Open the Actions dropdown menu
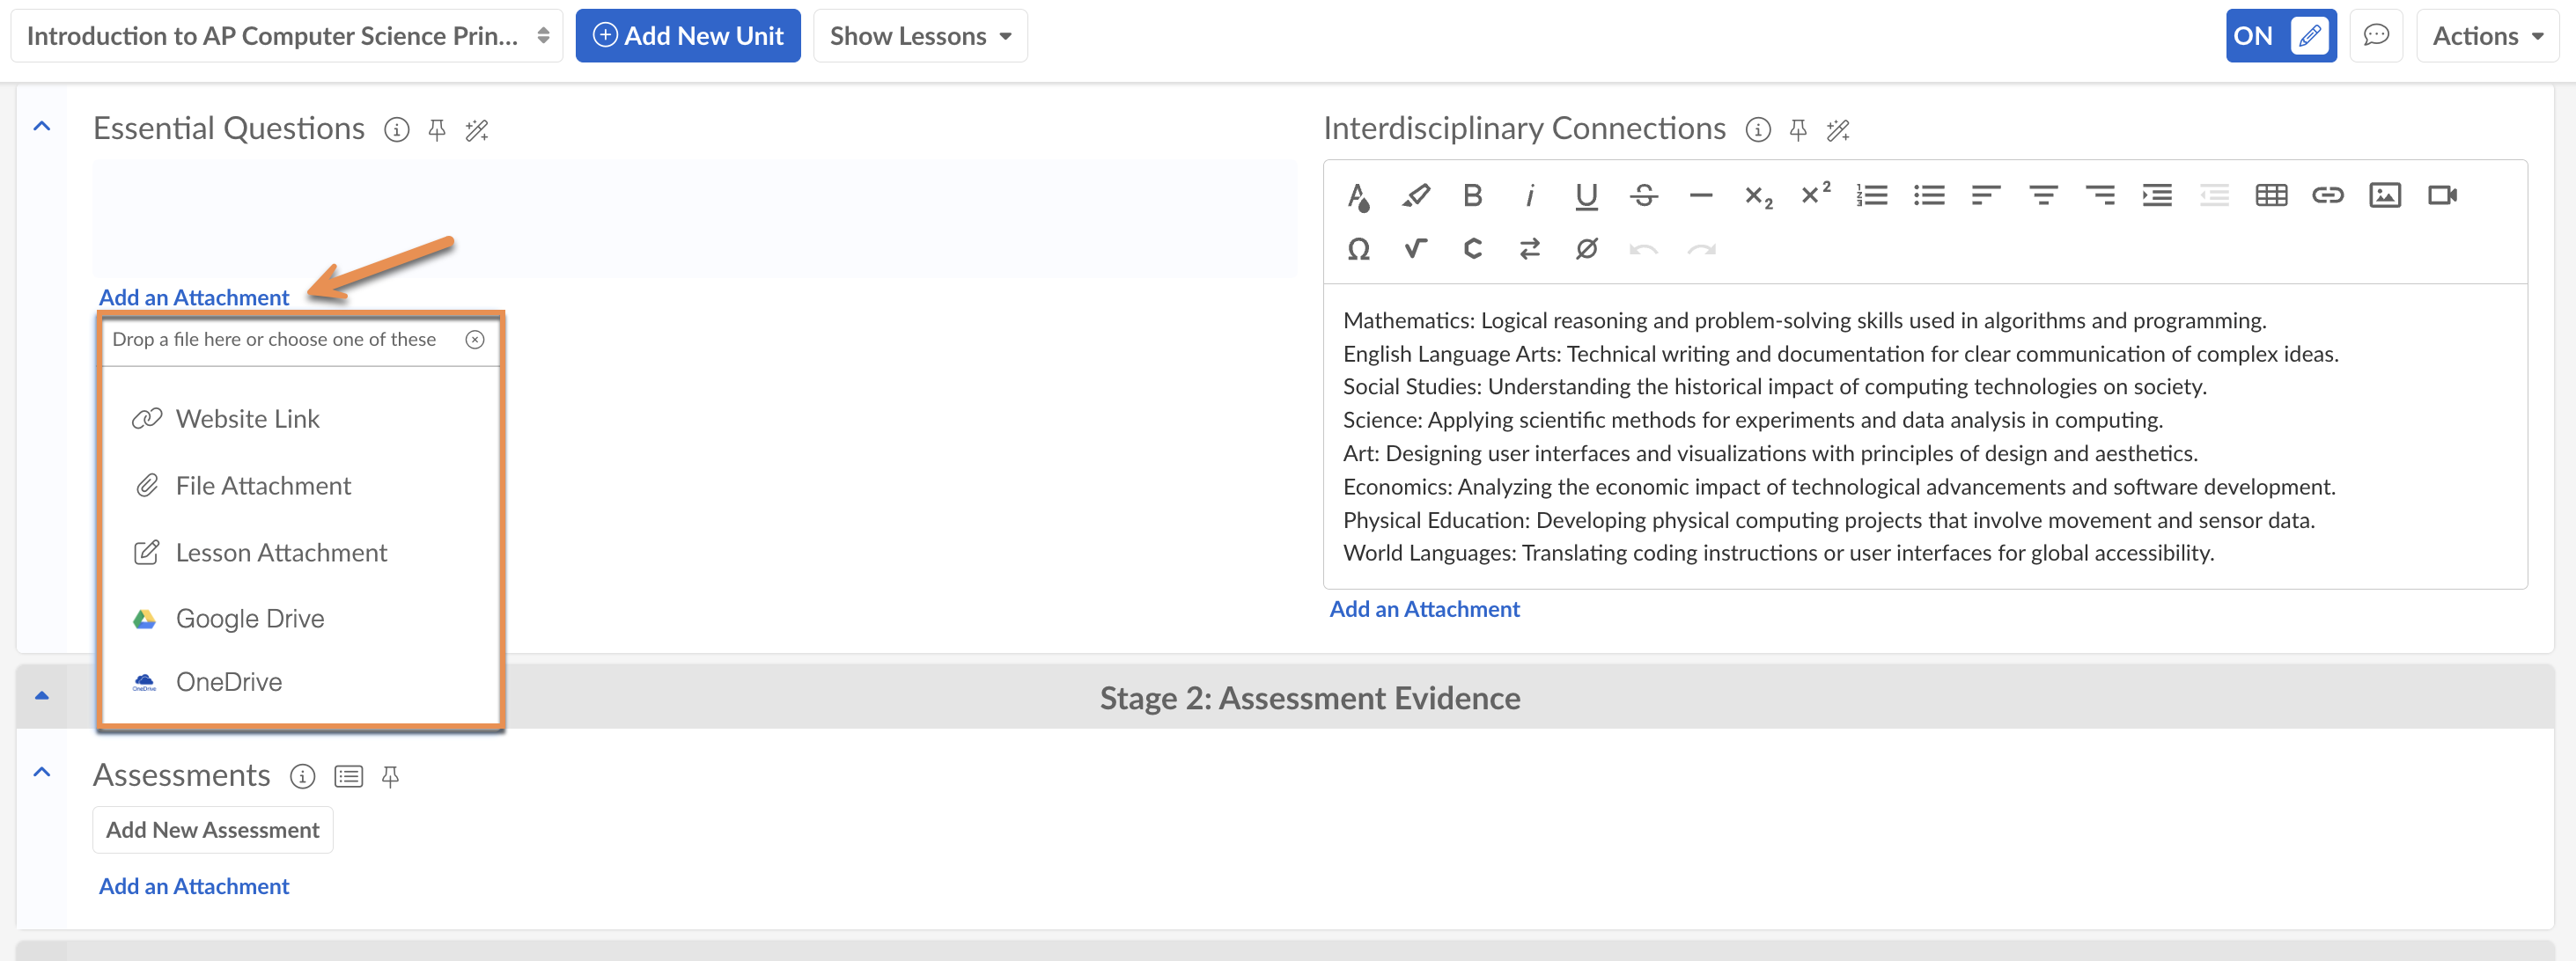Image resolution: width=2576 pixels, height=961 pixels. pyautogui.click(x=2486, y=36)
